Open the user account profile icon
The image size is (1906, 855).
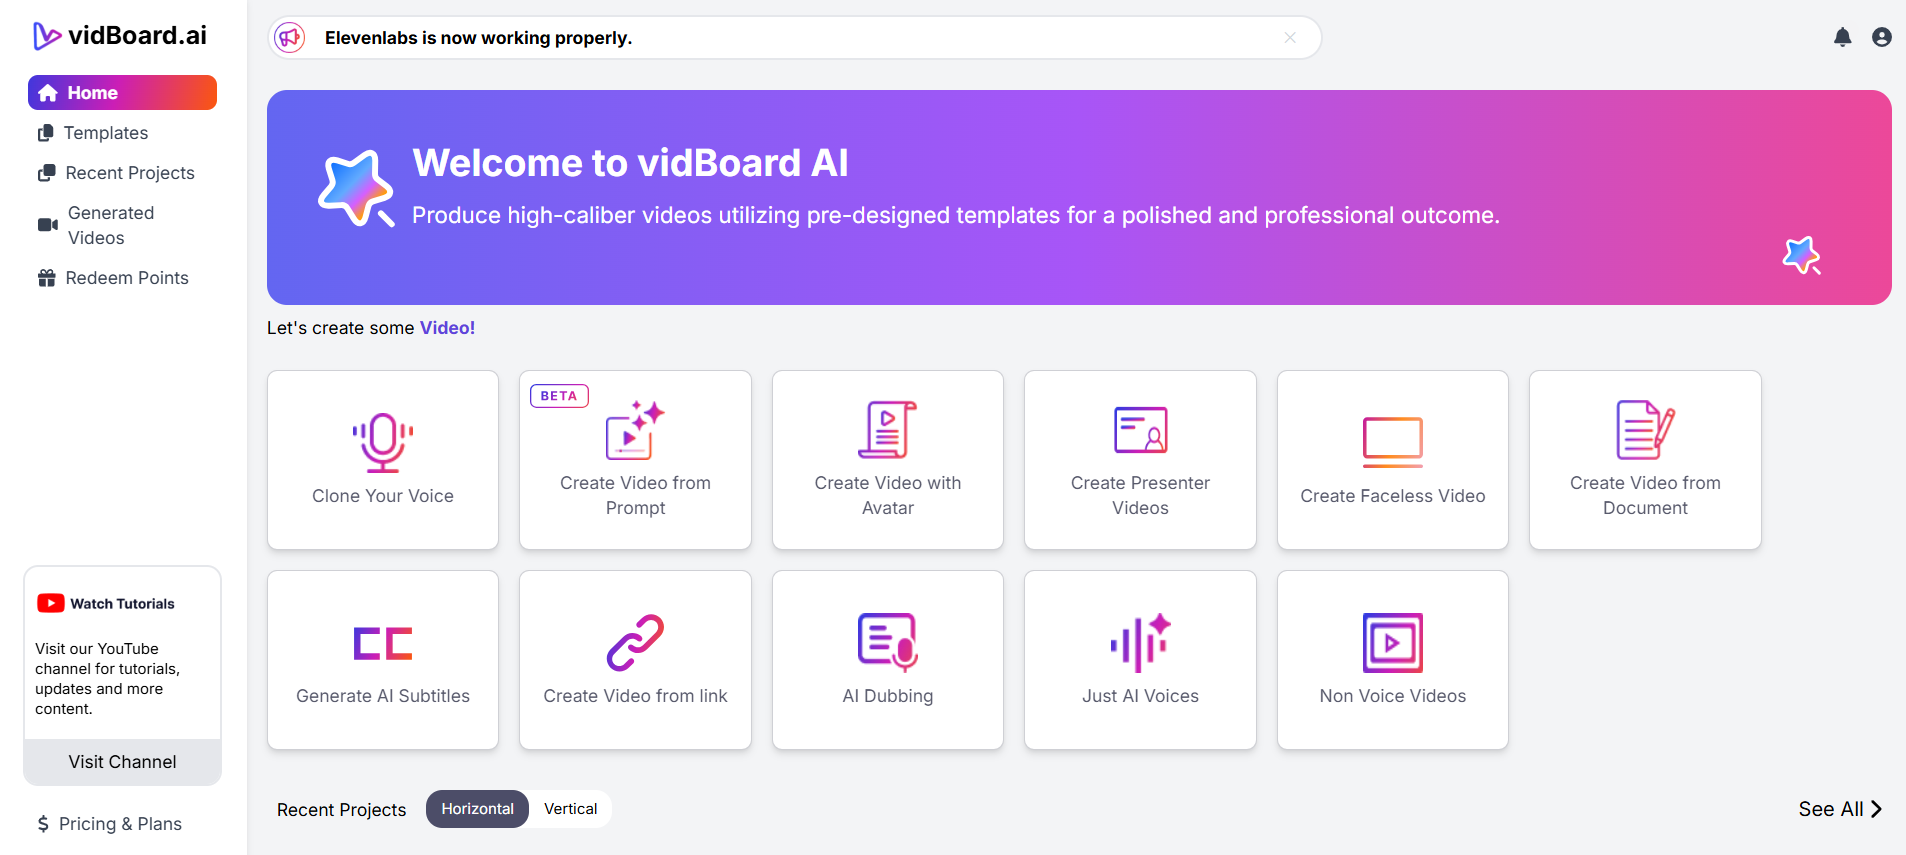click(x=1881, y=38)
